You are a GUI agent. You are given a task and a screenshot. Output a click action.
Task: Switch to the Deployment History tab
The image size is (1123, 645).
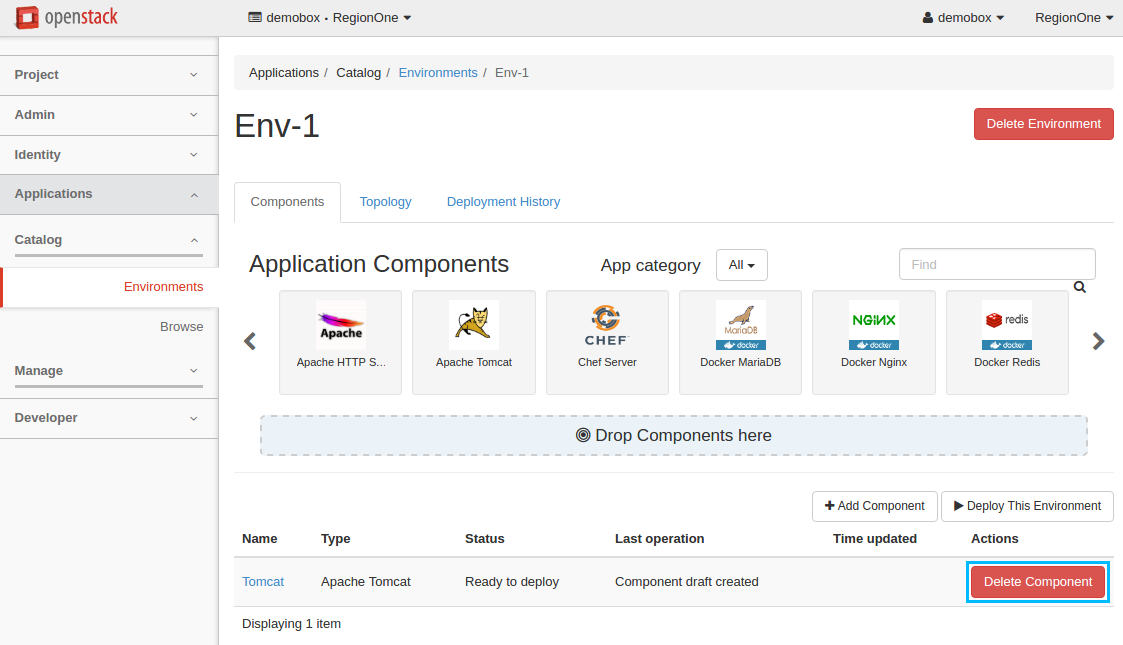(x=503, y=202)
